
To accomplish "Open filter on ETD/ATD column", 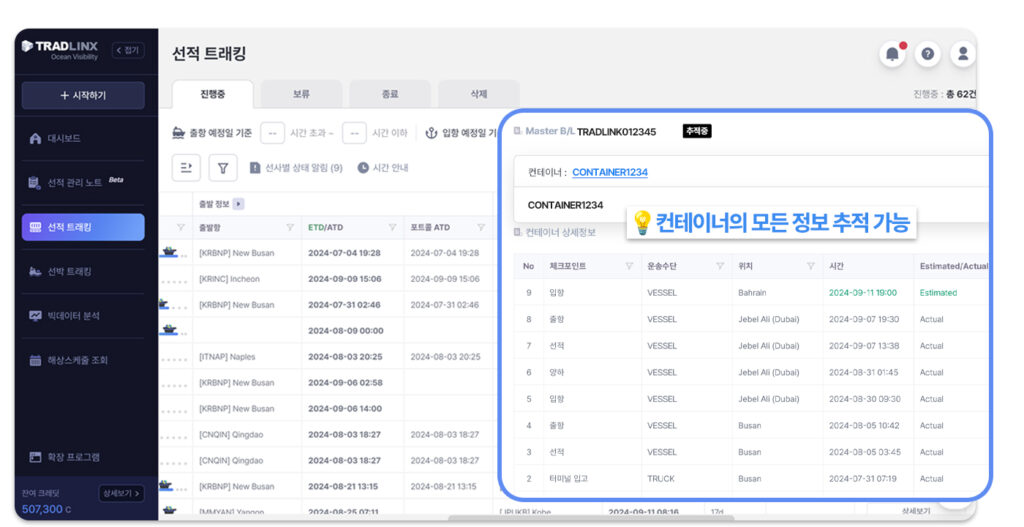I will (x=392, y=227).
